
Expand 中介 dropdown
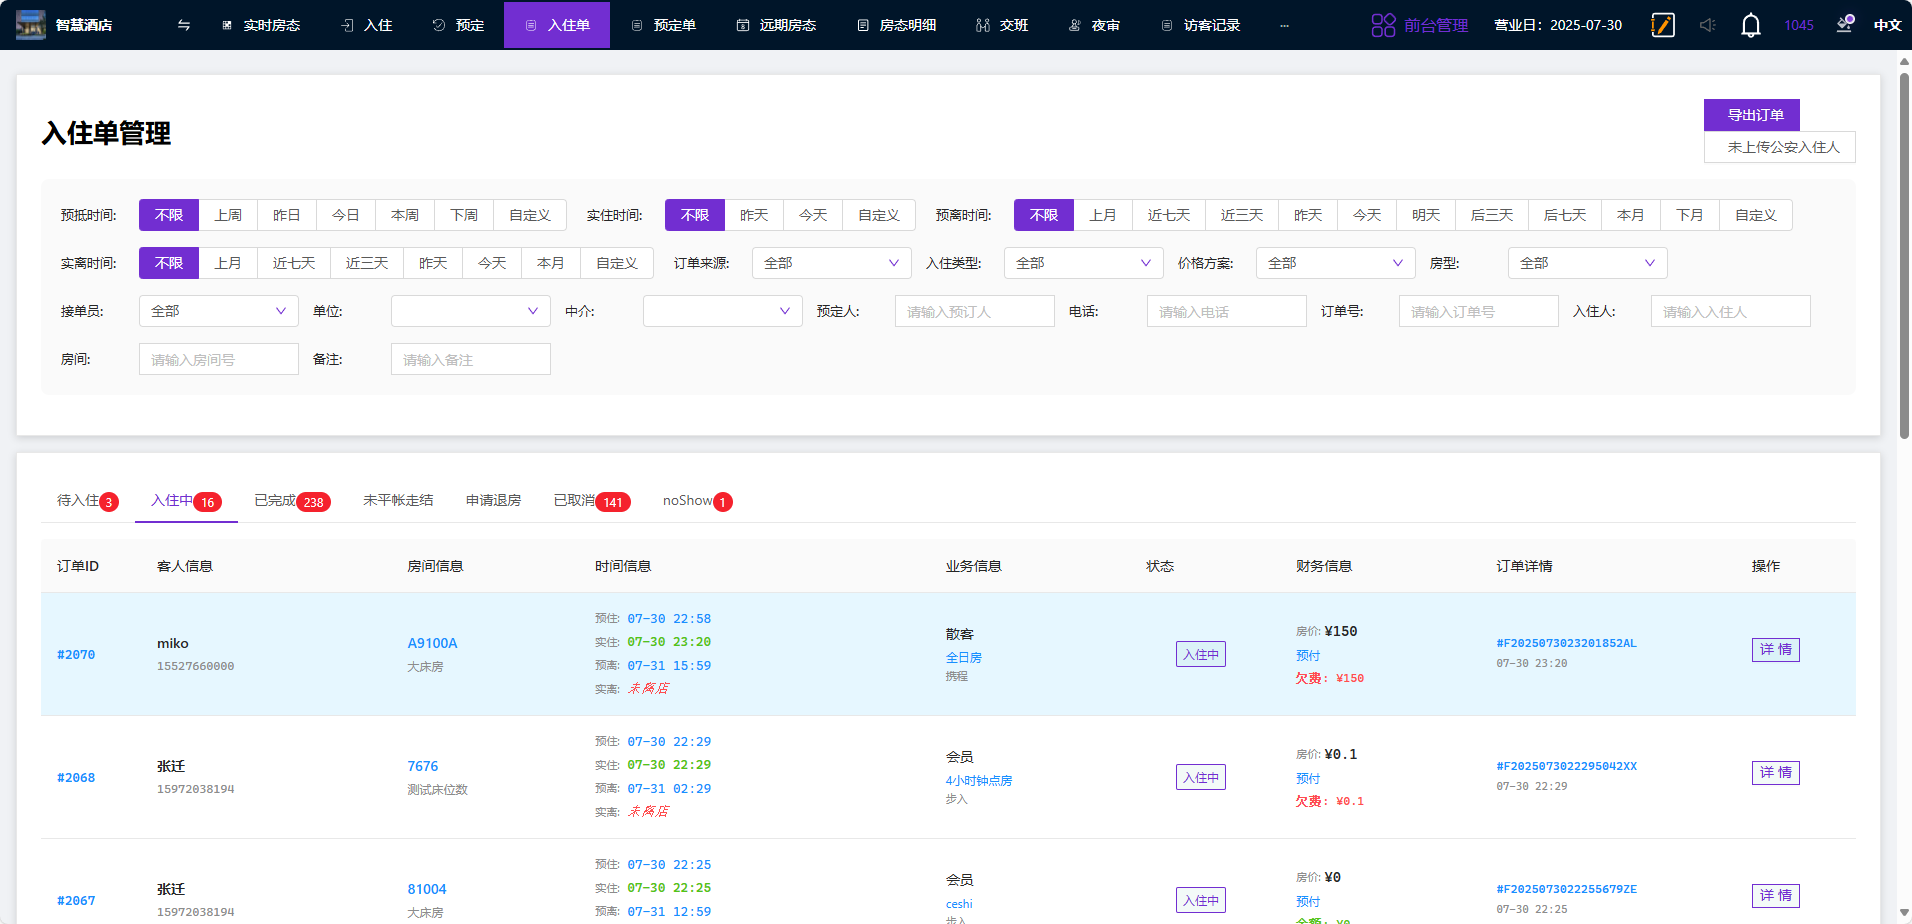tap(723, 311)
